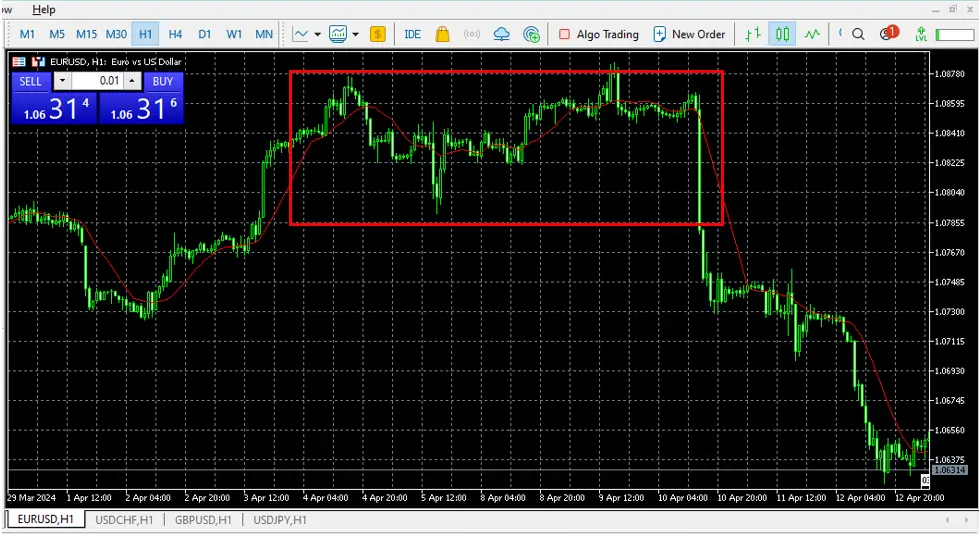Viewport: 979px width, 534px height.
Task: Toggle Algo Trading on
Action: pyautogui.click(x=598, y=34)
